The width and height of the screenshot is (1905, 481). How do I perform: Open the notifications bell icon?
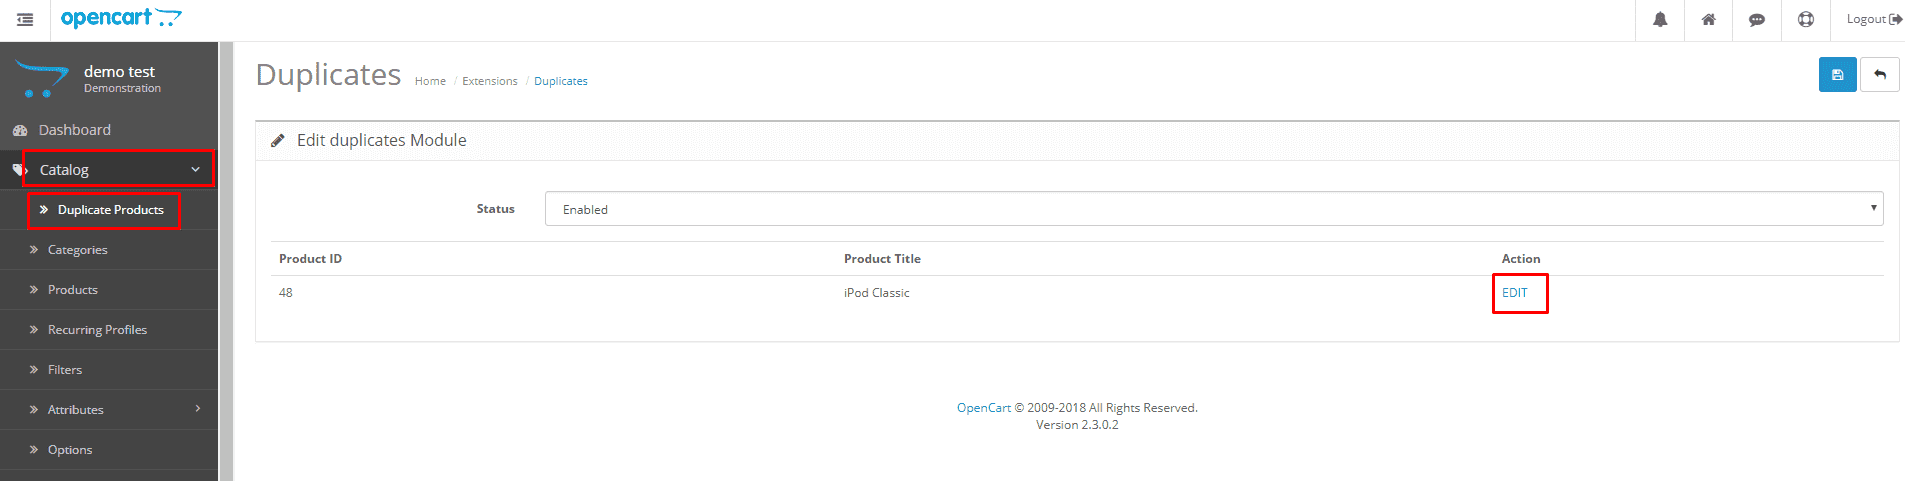pos(1660,20)
